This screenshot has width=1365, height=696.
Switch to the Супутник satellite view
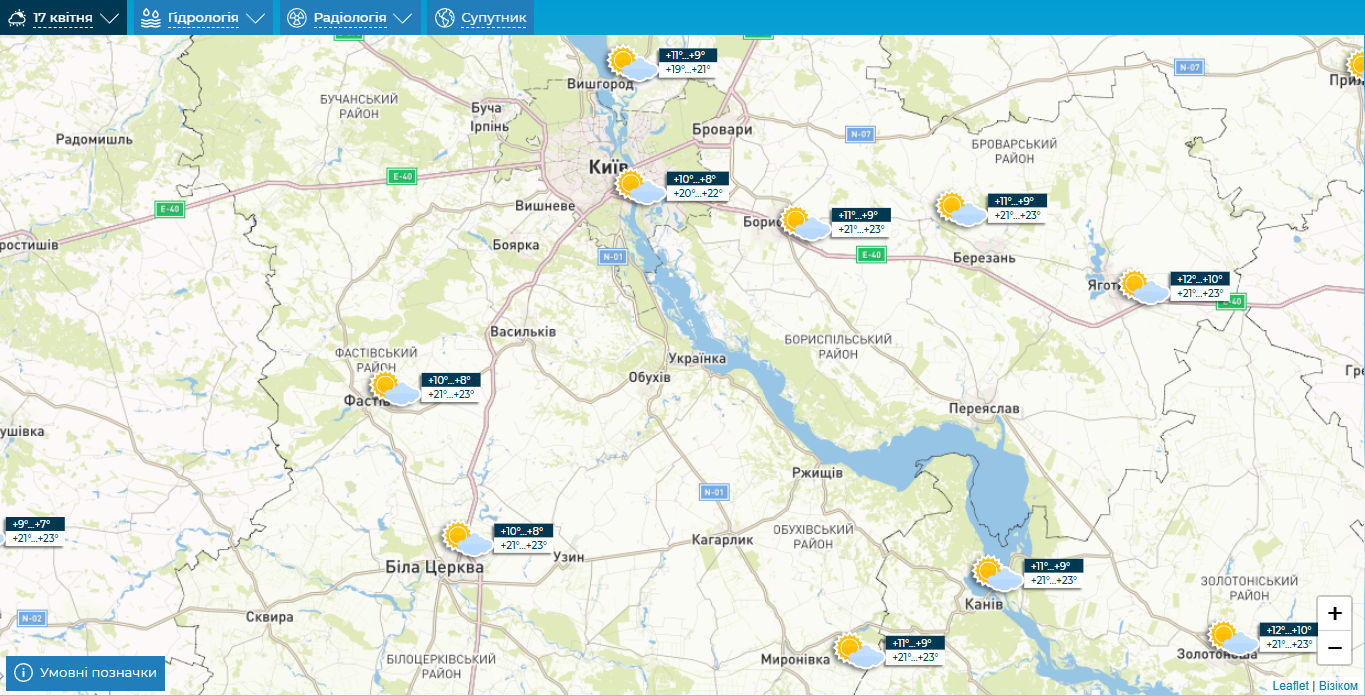click(x=481, y=18)
